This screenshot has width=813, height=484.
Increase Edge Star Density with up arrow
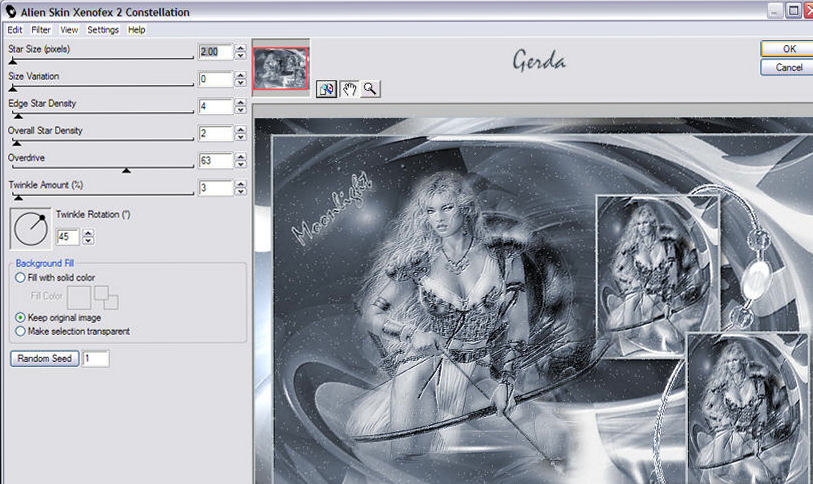click(240, 103)
